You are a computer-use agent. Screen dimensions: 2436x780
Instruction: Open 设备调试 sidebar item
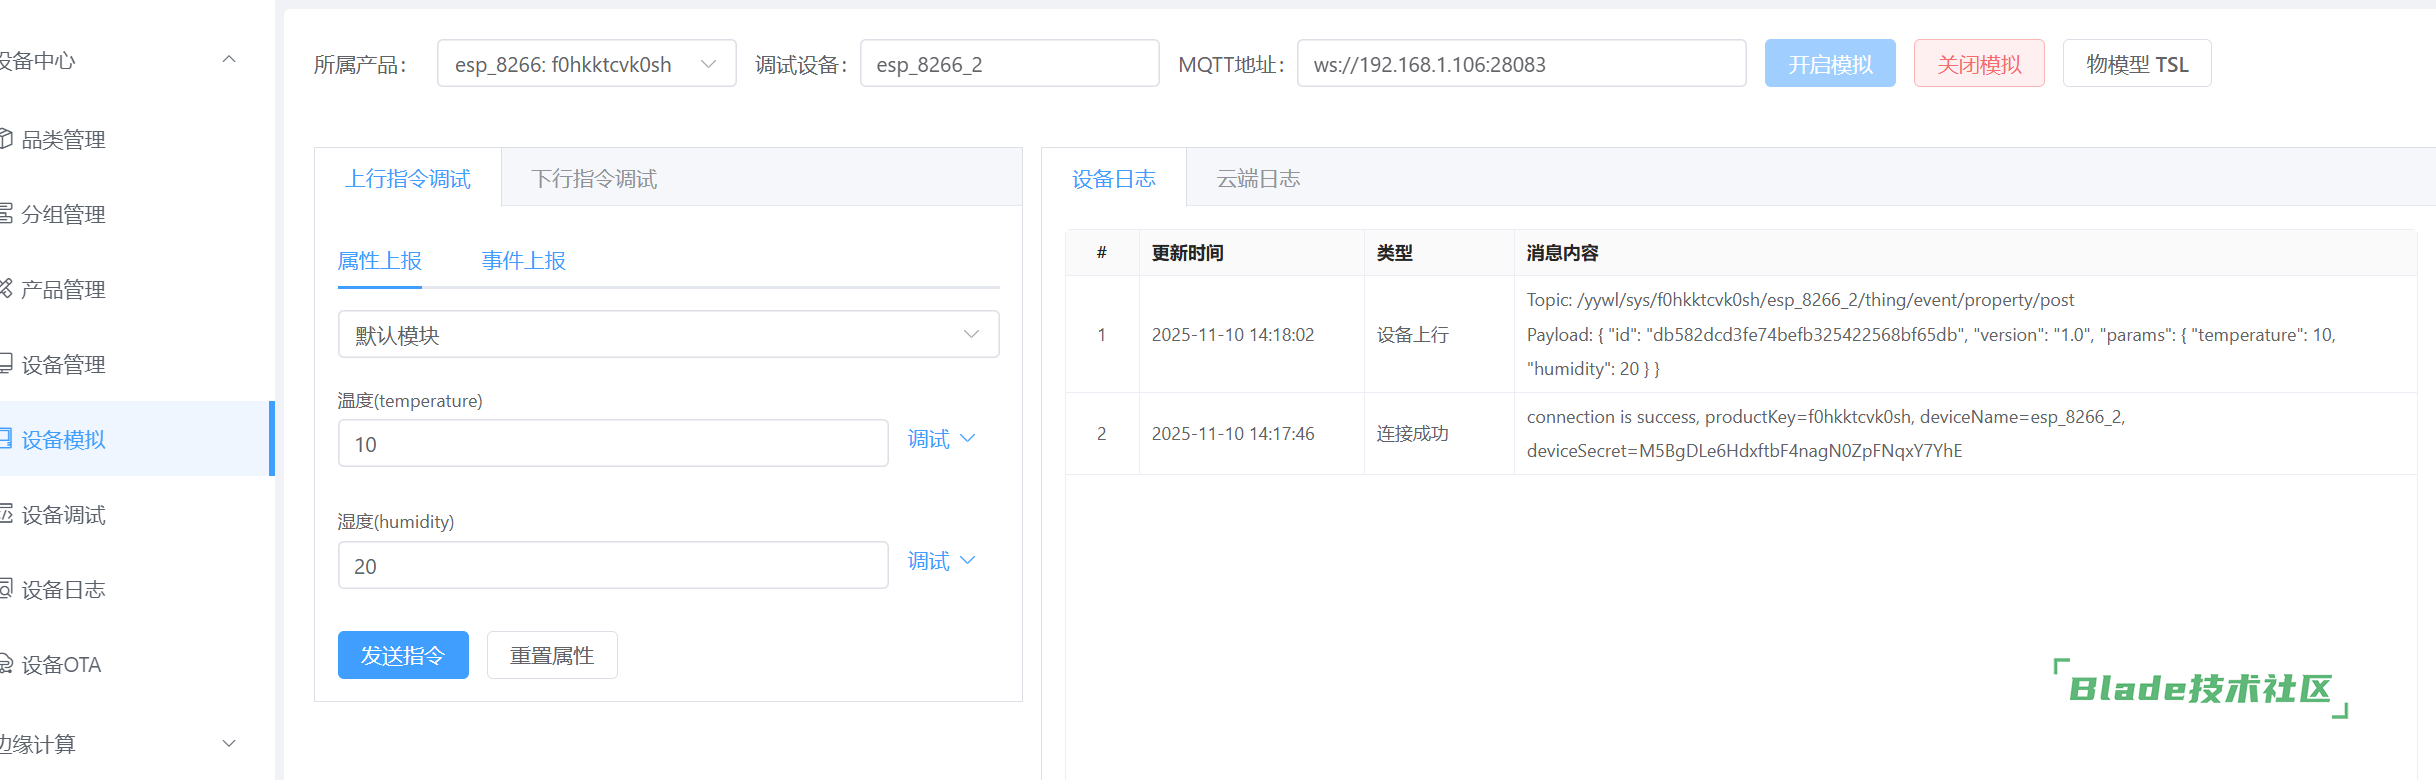point(63,515)
